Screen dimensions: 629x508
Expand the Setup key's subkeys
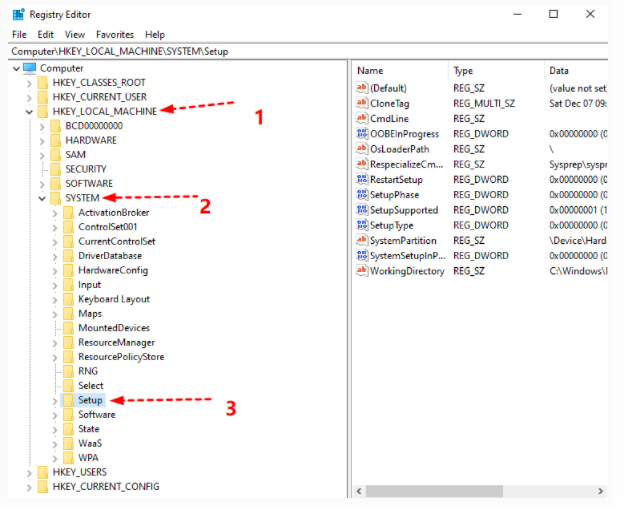[55, 401]
